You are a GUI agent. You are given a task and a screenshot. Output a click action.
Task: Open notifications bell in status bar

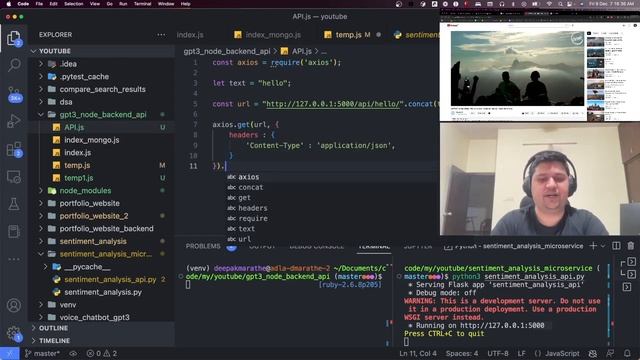point(627,353)
